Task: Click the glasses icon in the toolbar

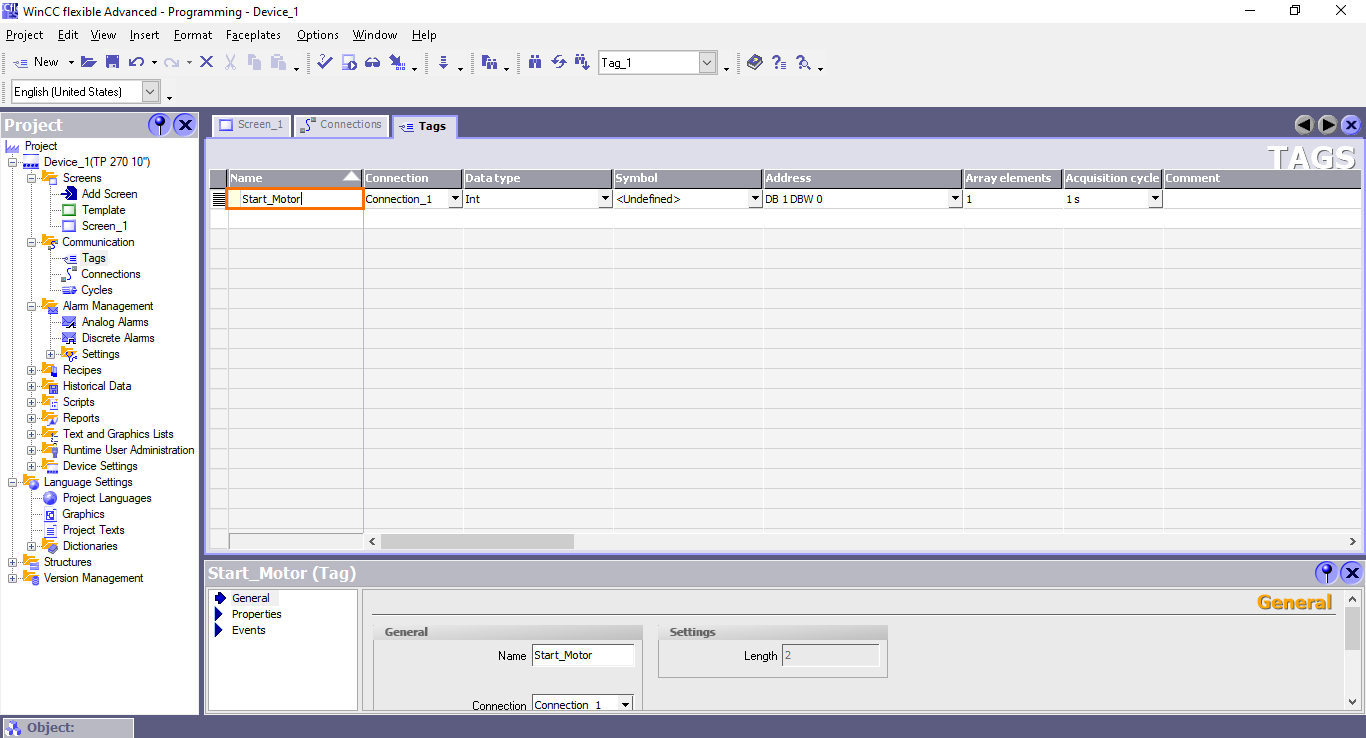Action: click(x=372, y=62)
